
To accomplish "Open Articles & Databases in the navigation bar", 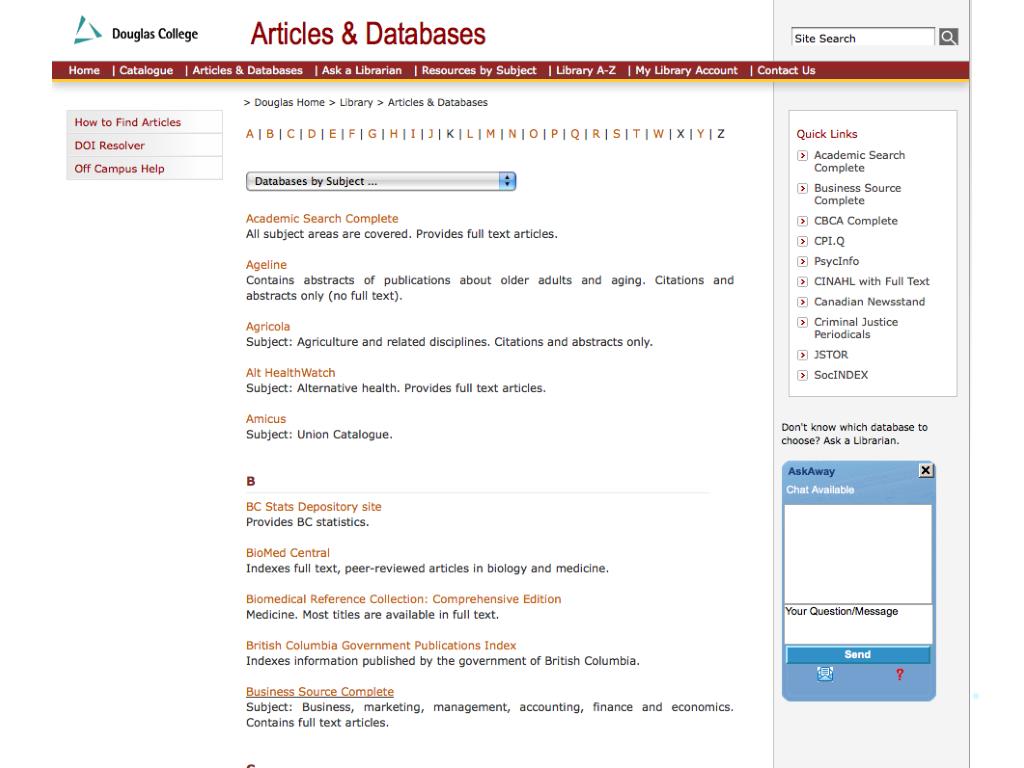I will 248,70.
